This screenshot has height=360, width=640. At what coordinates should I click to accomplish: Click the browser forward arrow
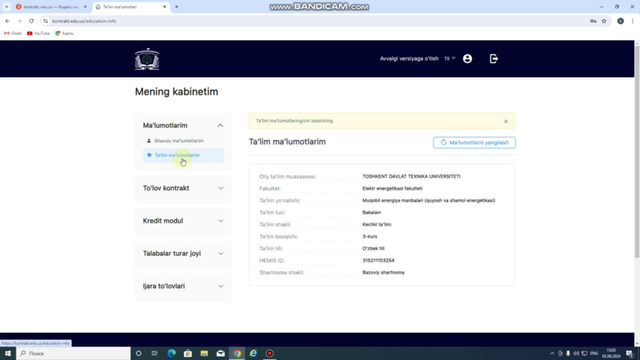pos(19,21)
